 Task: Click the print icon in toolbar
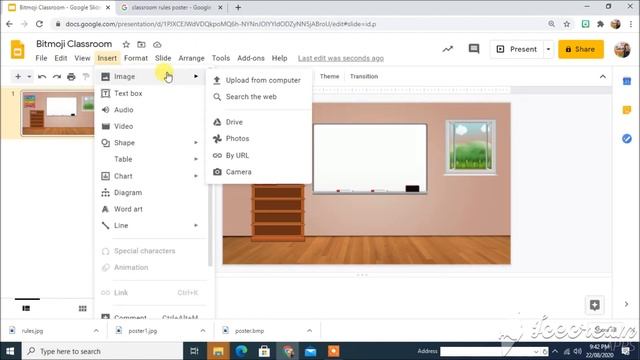(x=71, y=76)
